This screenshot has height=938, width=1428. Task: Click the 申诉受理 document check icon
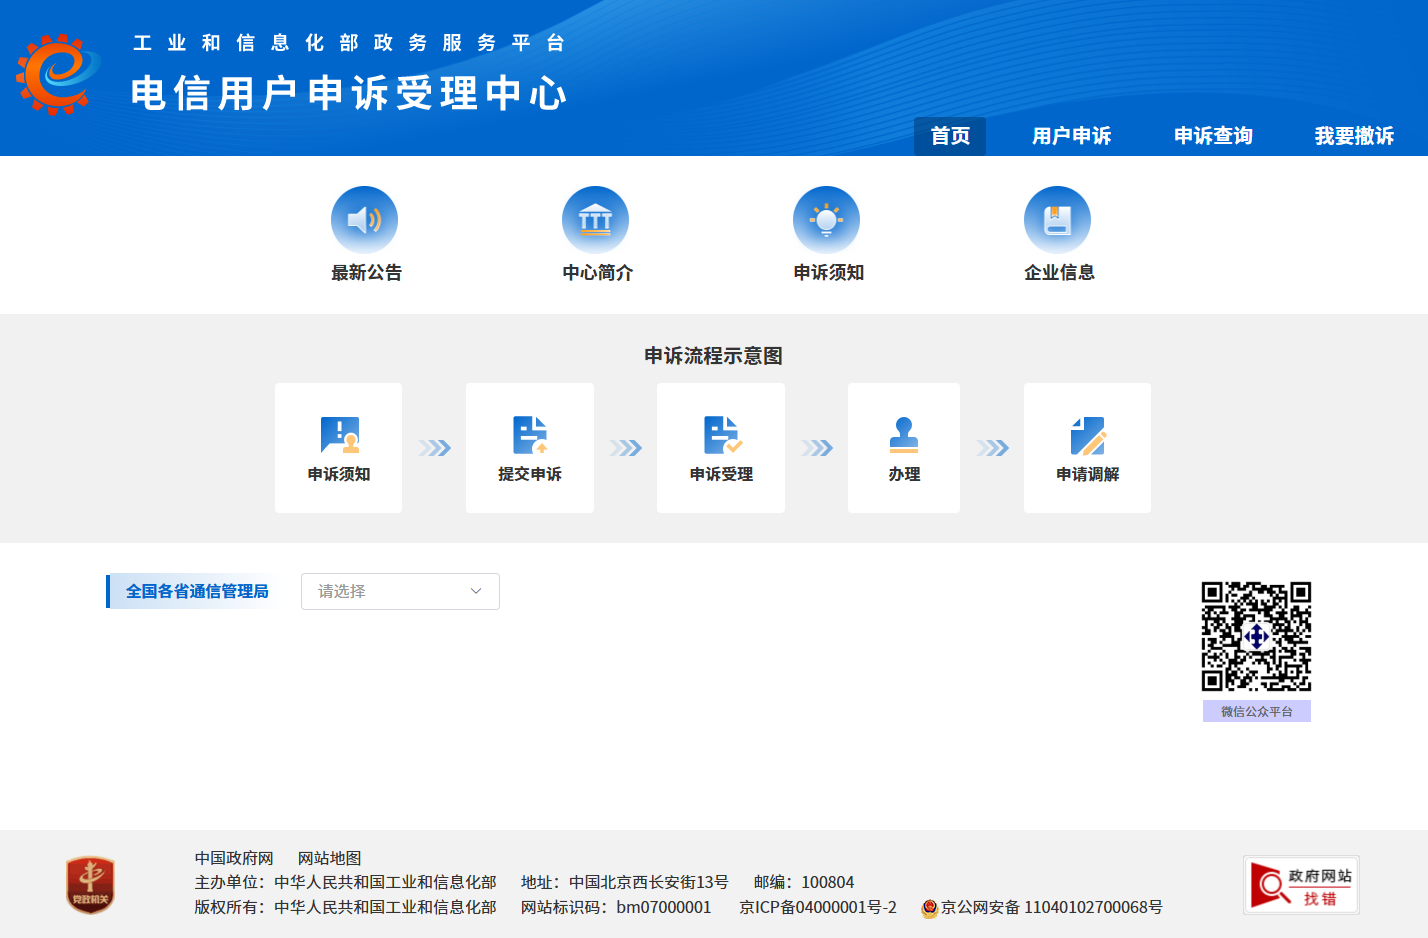pyautogui.click(x=721, y=435)
